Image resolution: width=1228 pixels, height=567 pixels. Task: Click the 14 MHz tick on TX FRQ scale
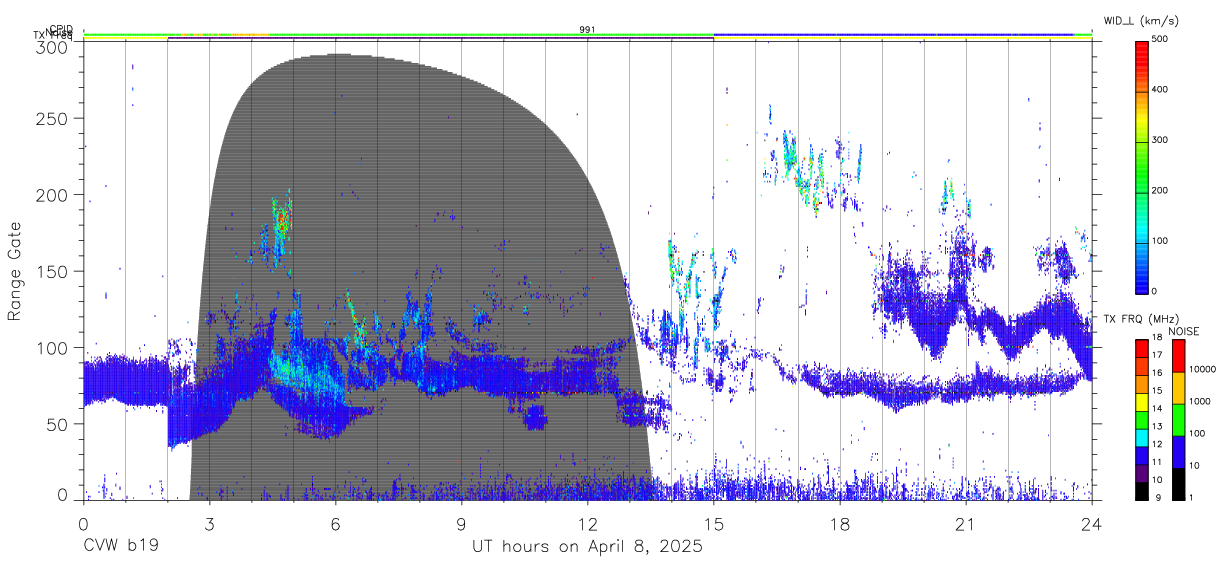(x=1158, y=409)
